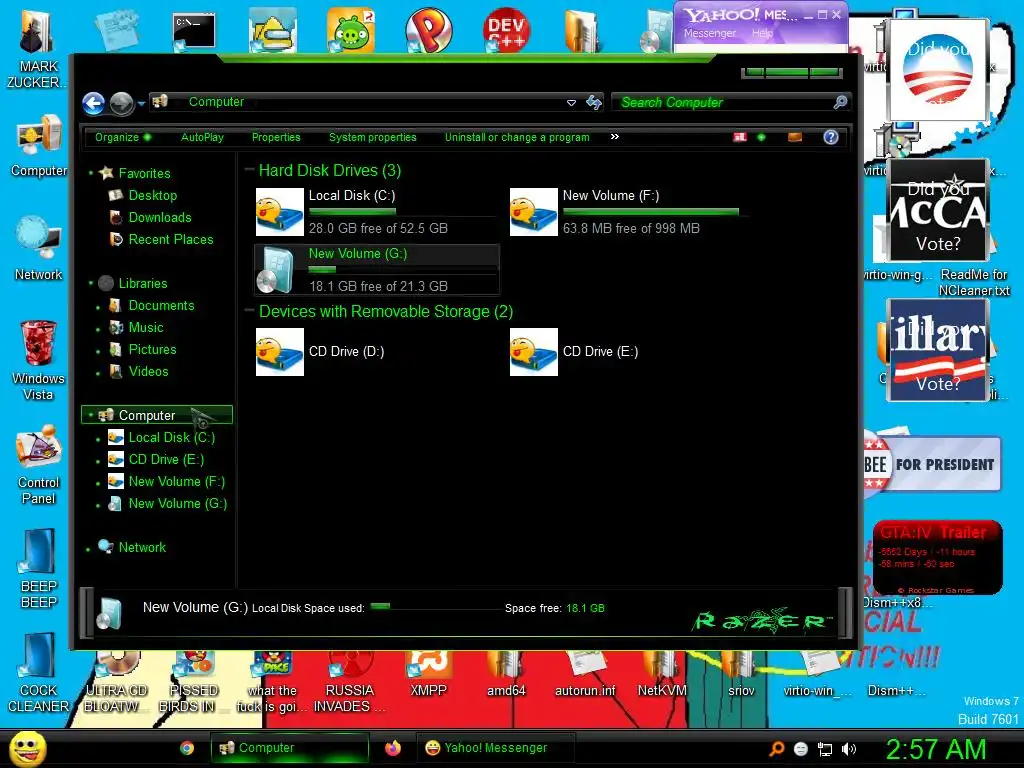Select New Volume (G:) drive icon
1024x768 pixels.
point(277,270)
